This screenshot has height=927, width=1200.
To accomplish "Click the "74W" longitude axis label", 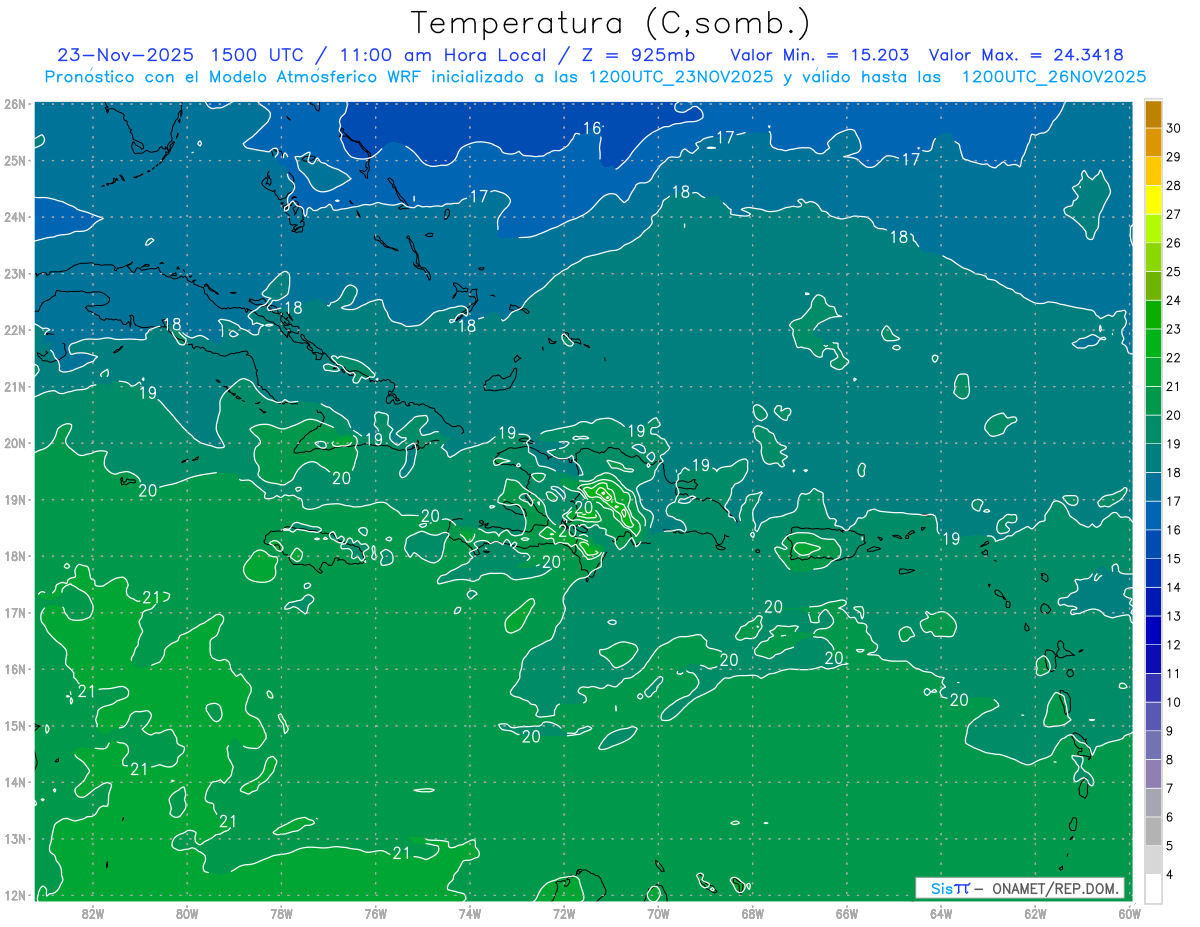I will coord(469,913).
